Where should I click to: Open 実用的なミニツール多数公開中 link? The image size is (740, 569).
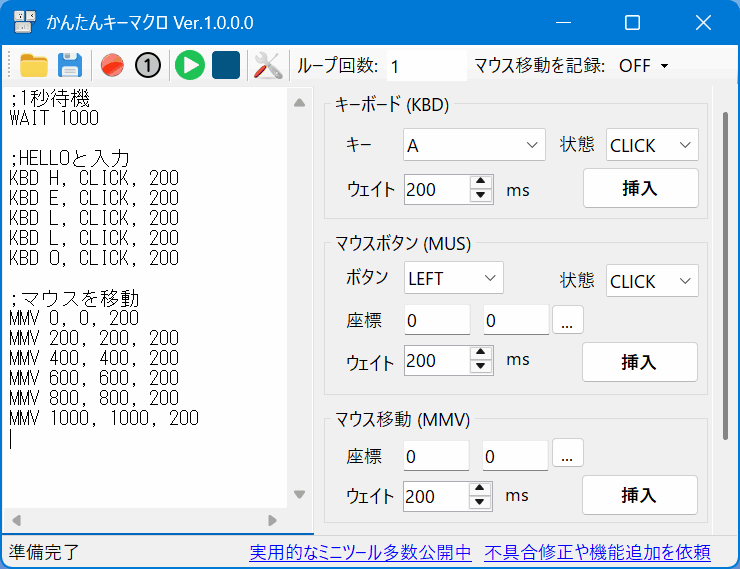pos(360,552)
